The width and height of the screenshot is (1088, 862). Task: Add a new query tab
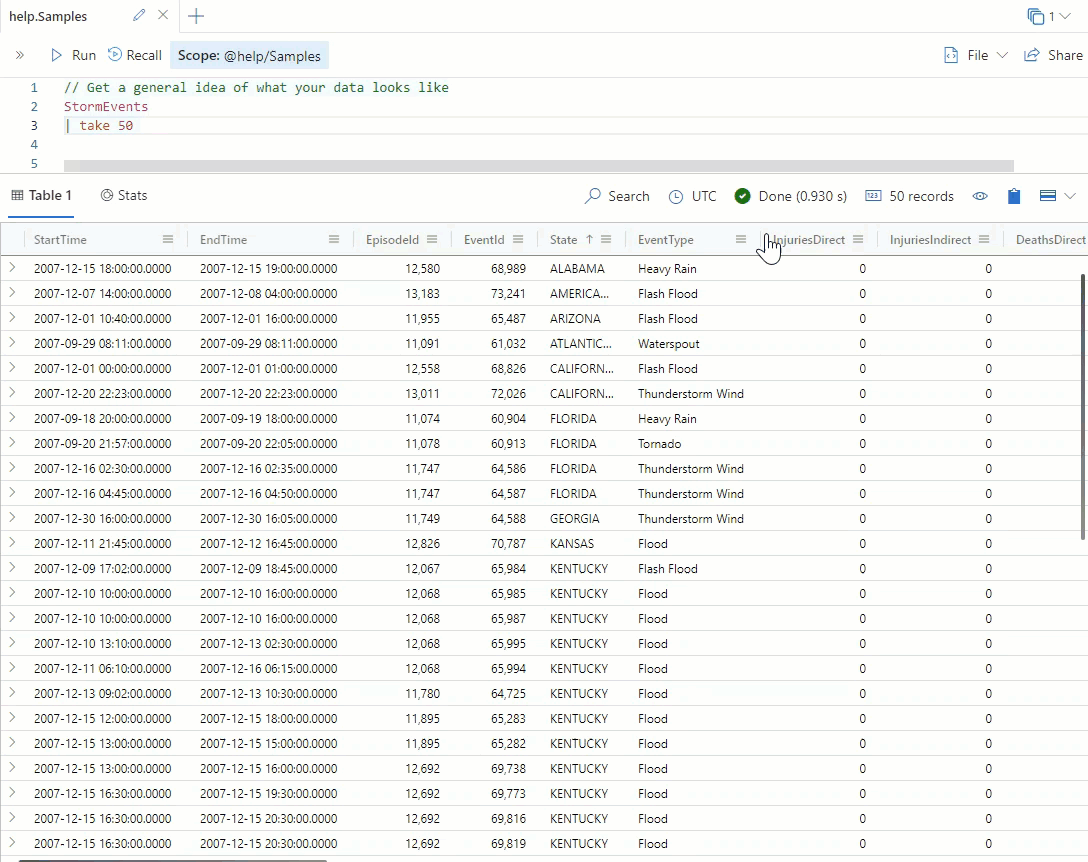click(x=196, y=16)
